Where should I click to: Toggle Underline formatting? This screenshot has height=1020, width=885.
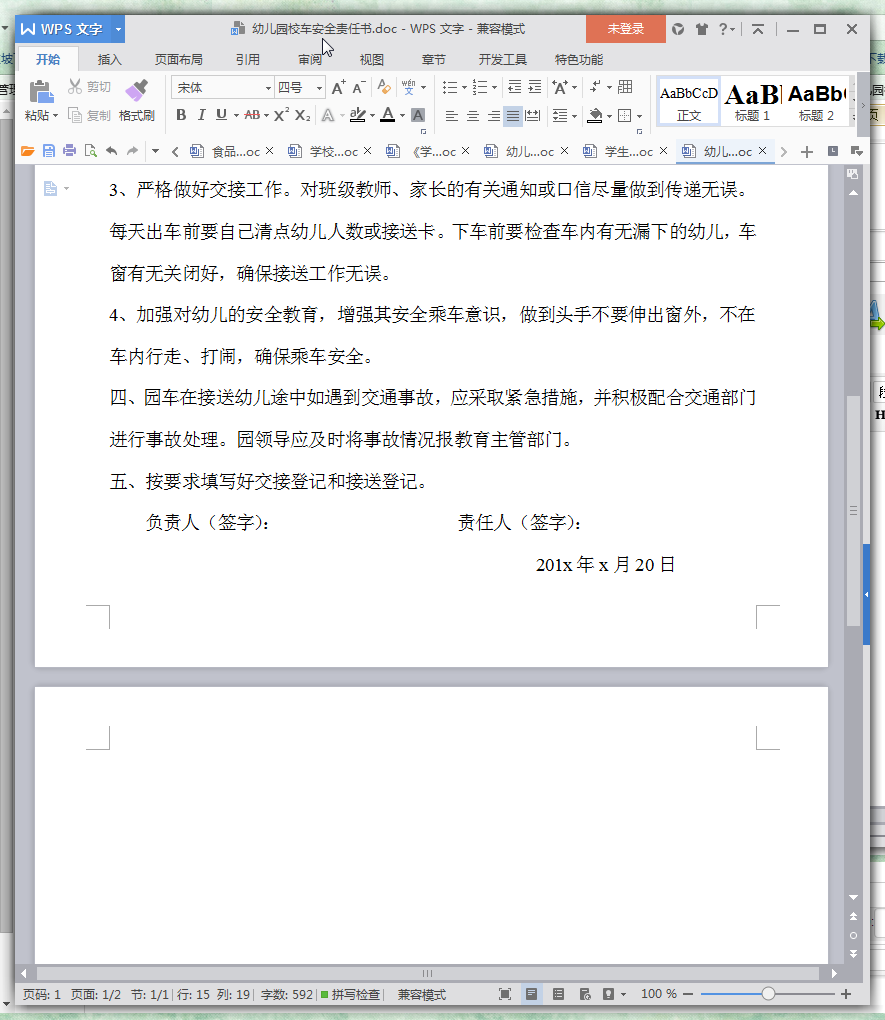pos(221,115)
